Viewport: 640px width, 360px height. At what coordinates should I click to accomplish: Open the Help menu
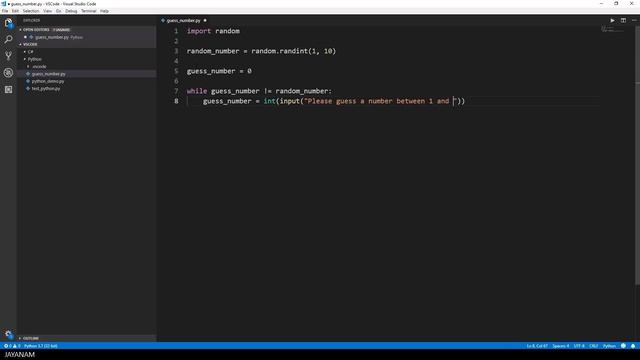104,11
